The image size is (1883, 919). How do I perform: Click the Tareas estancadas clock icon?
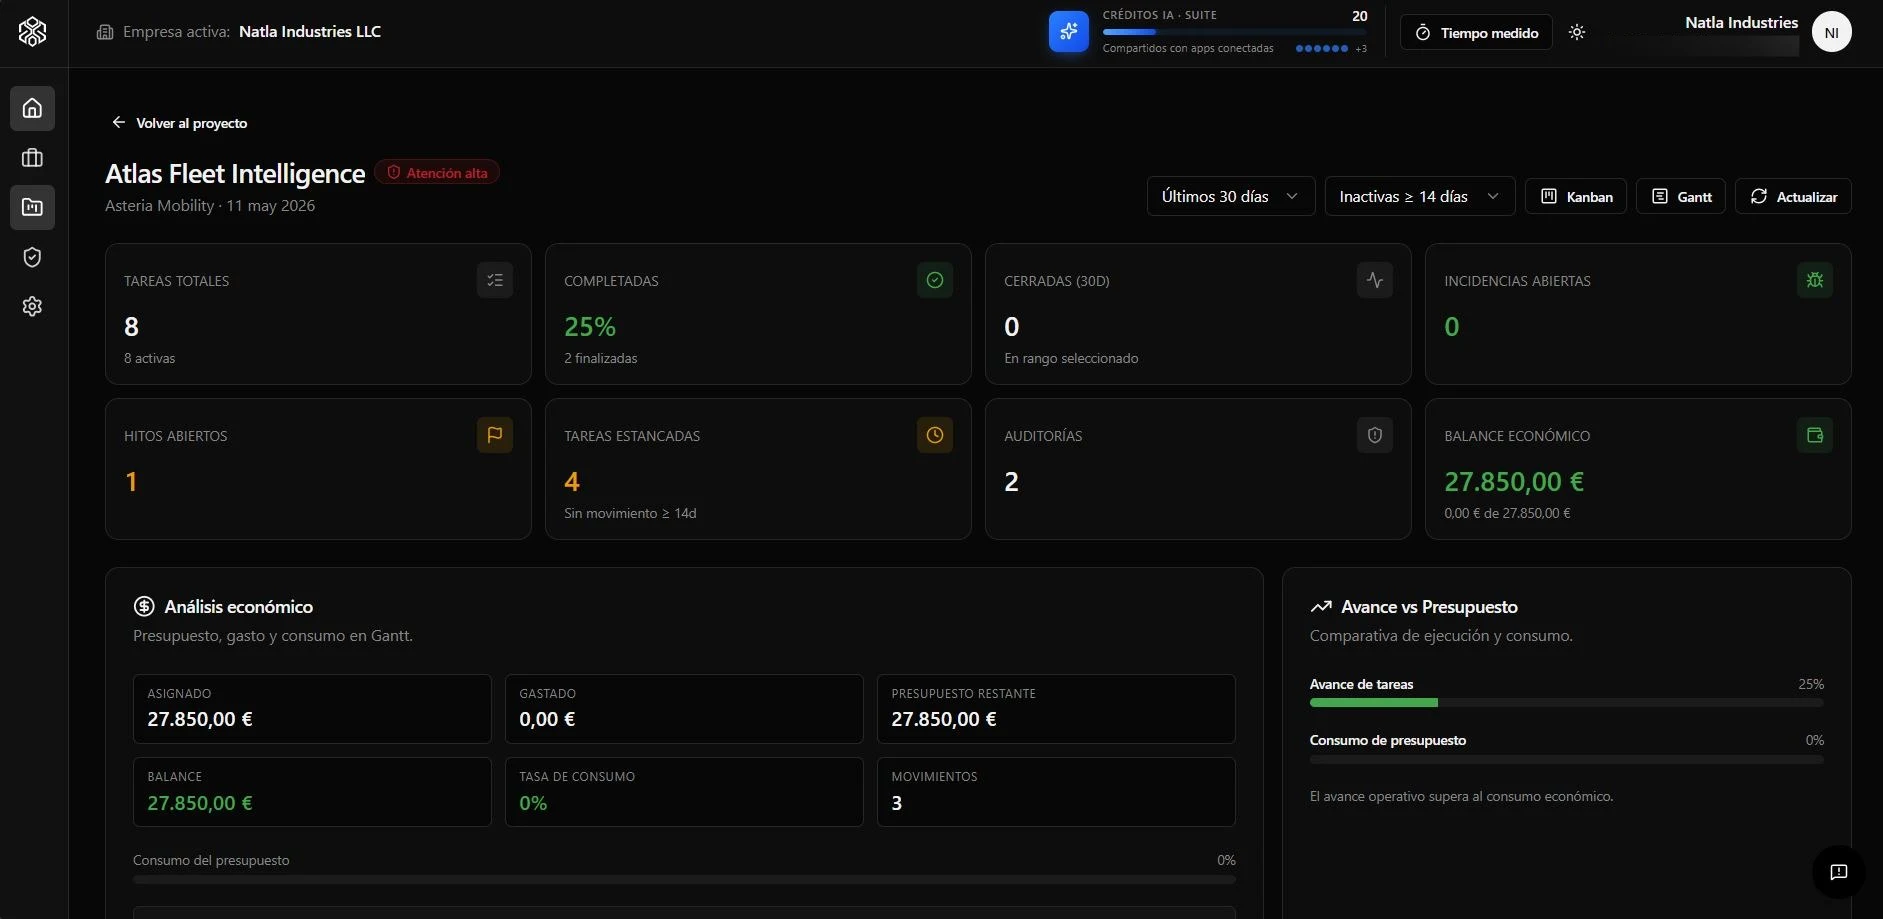point(935,435)
